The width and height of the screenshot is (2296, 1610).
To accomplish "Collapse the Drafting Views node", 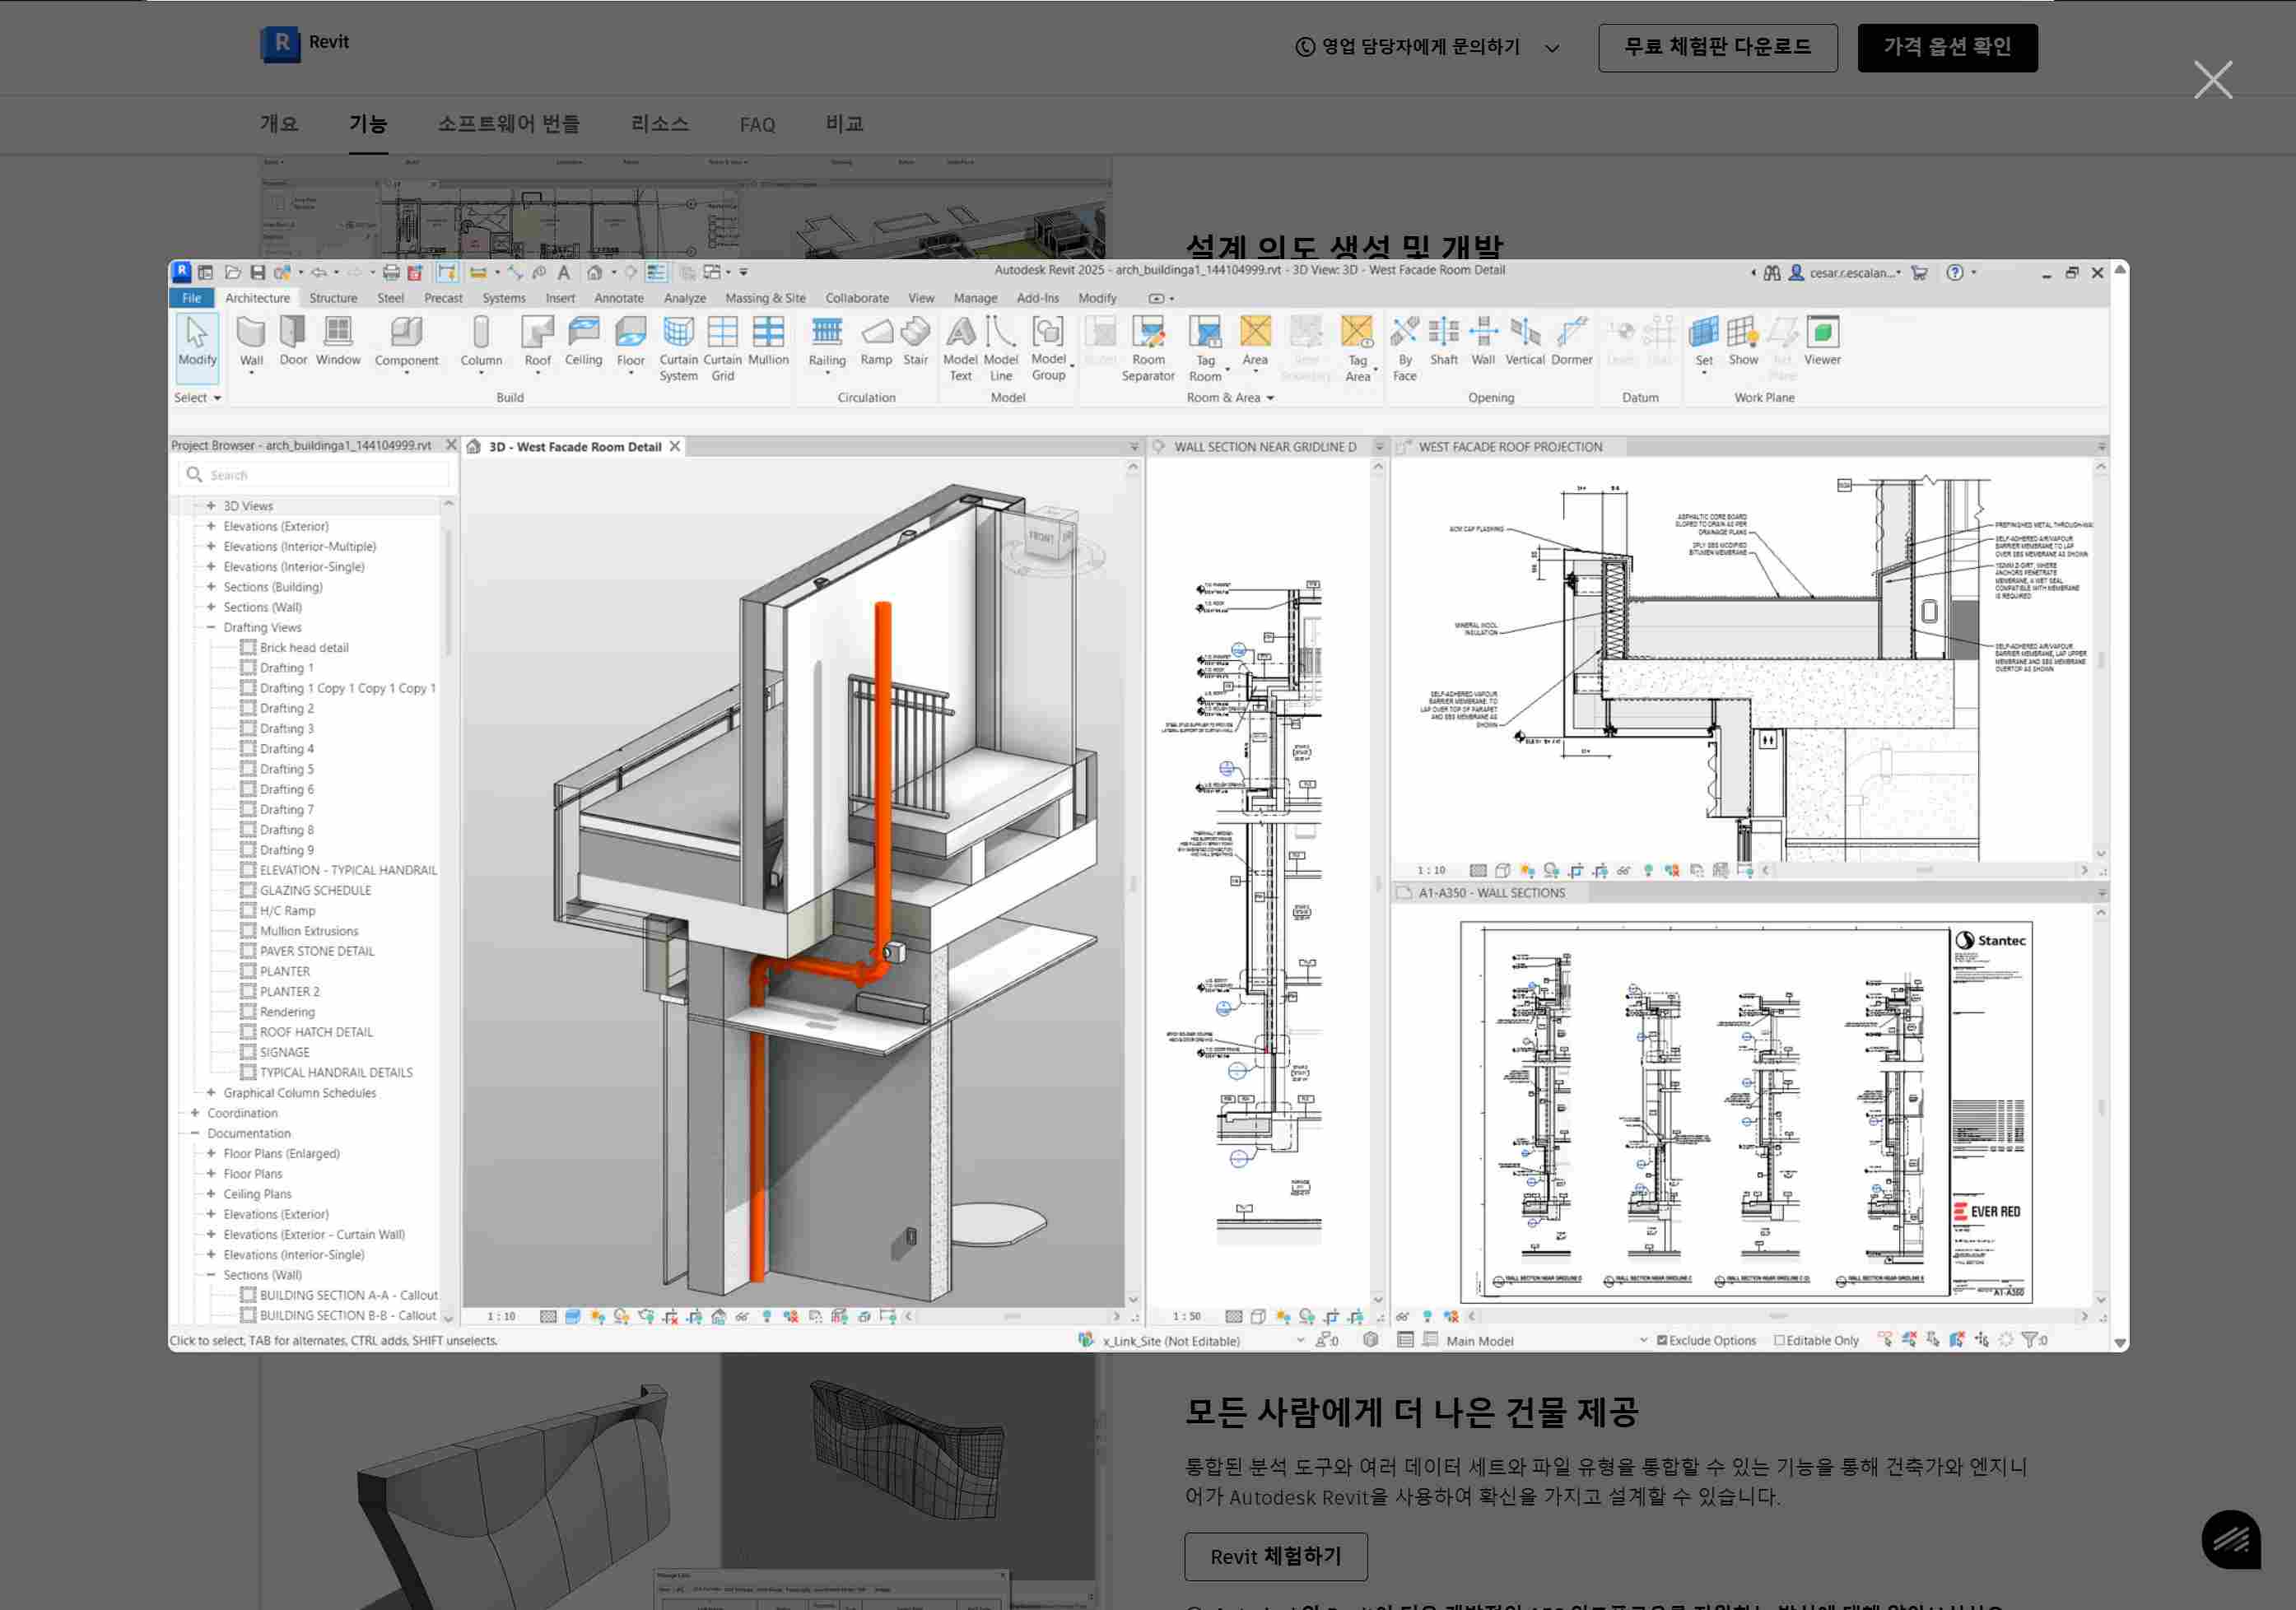I will 211,627.
